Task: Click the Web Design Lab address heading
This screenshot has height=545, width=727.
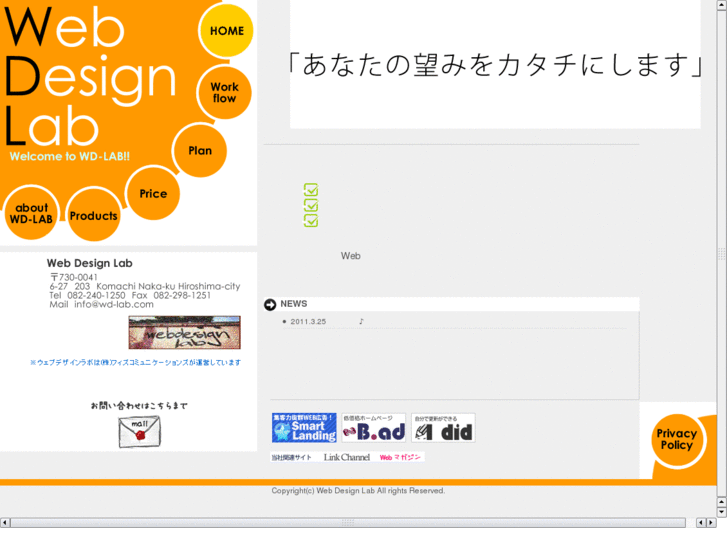Action: [89, 263]
